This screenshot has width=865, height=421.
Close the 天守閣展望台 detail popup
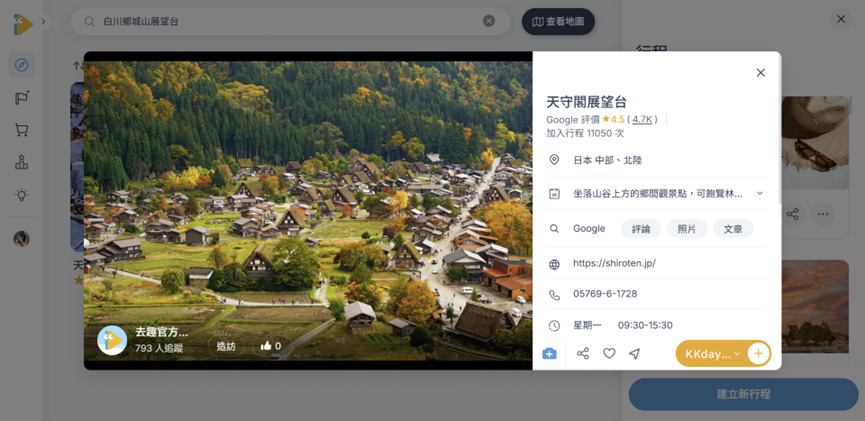click(x=761, y=73)
